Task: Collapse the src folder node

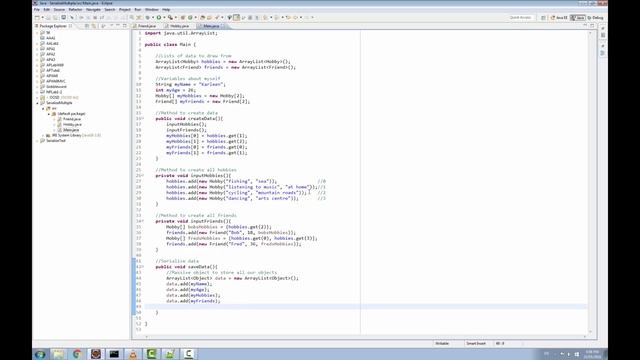Action: click(43, 109)
